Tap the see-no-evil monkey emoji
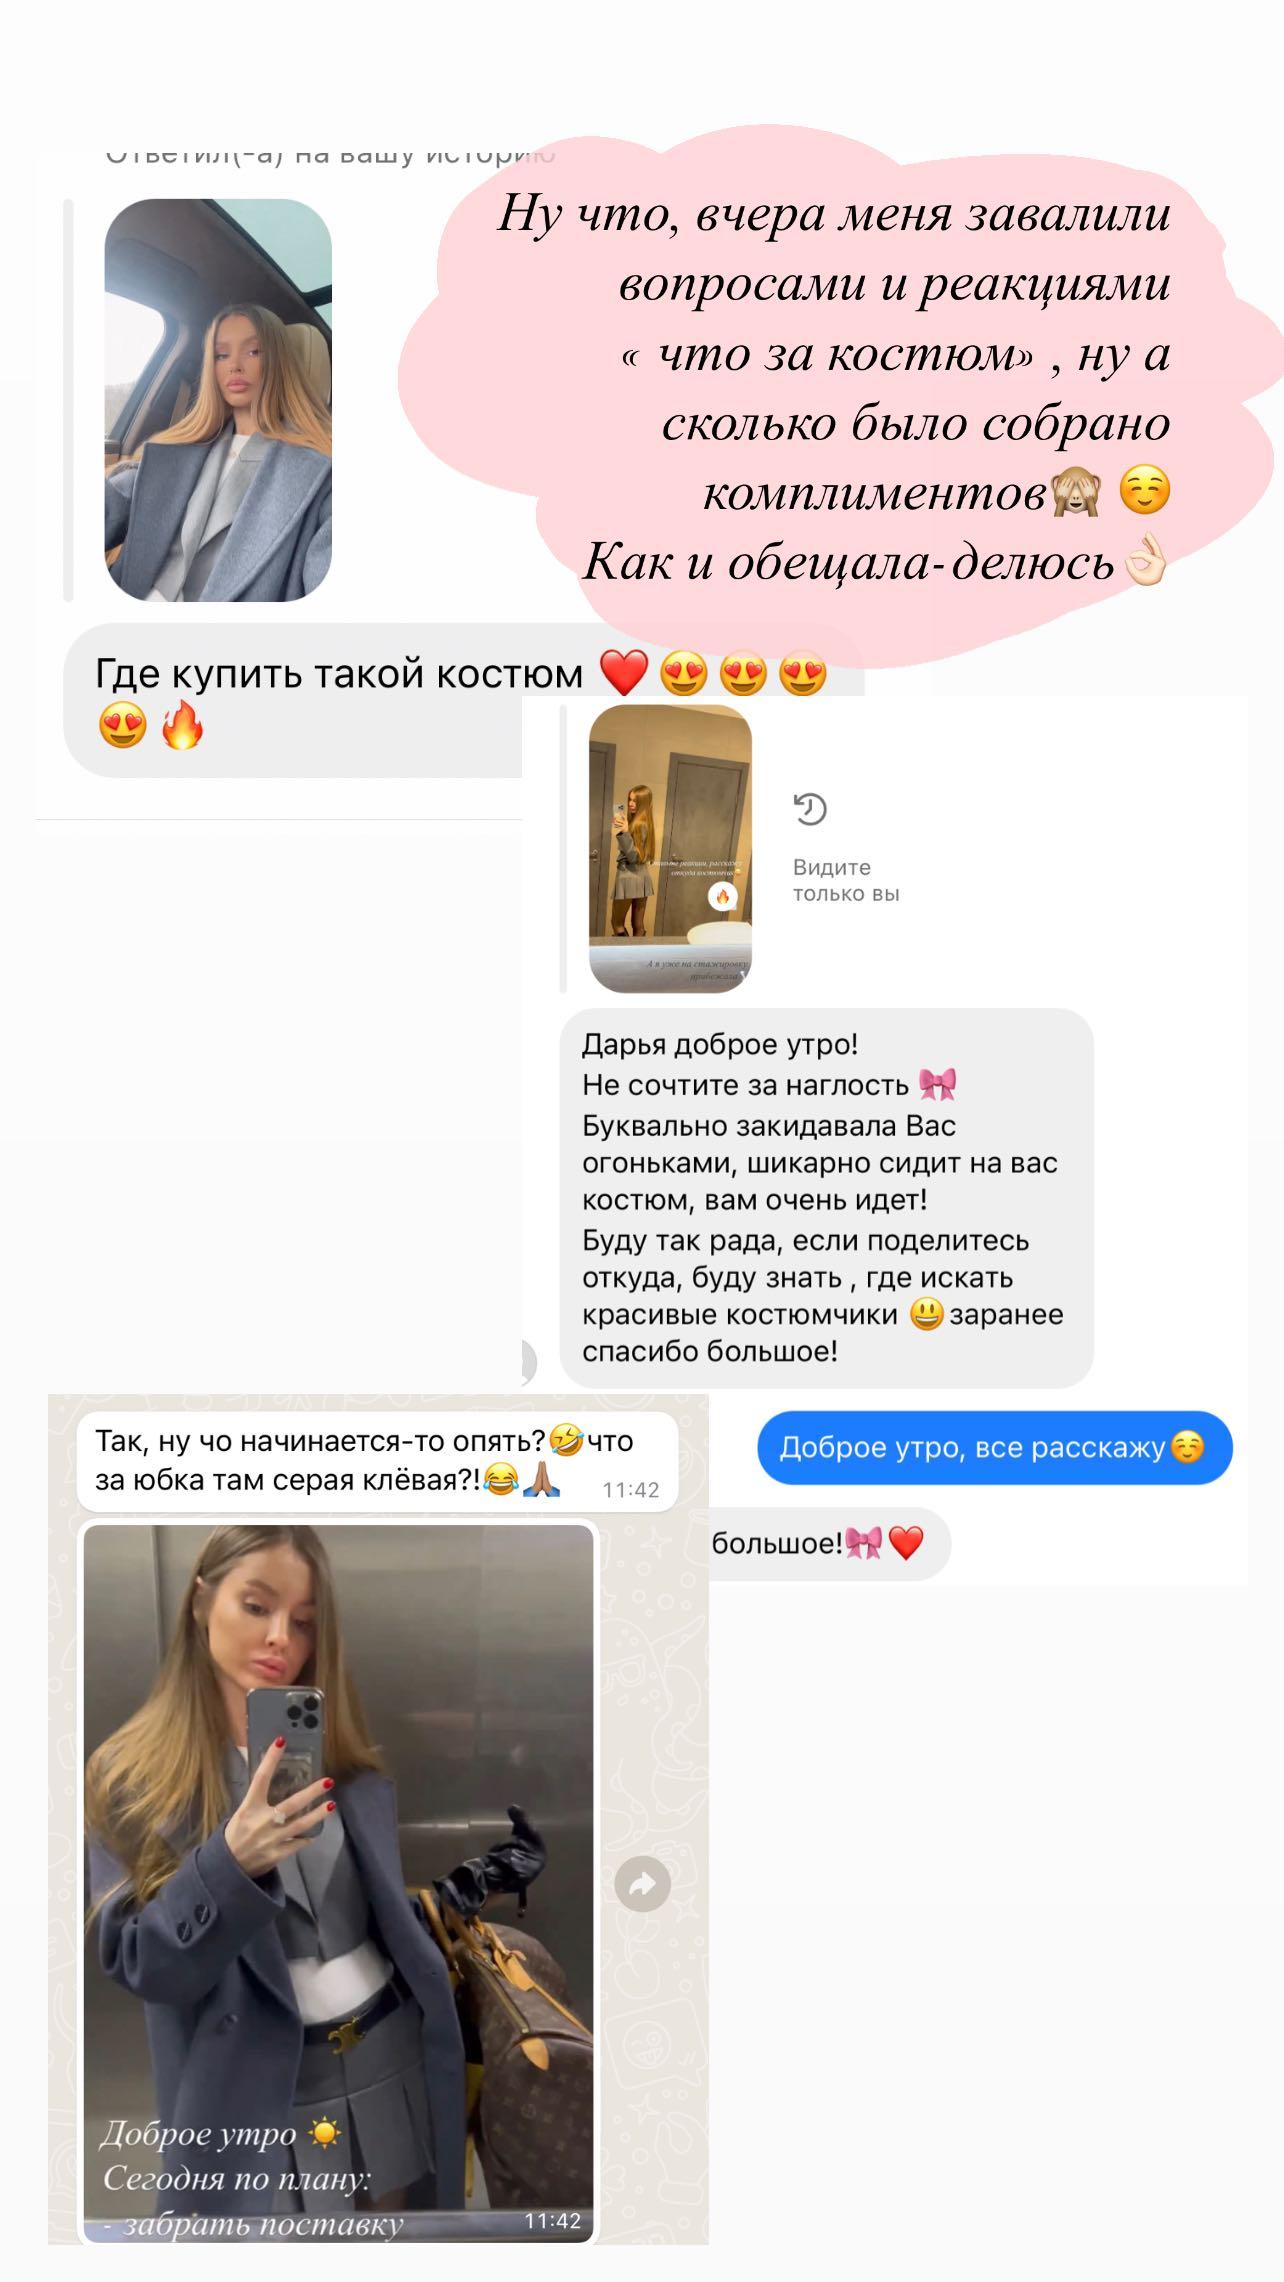The width and height of the screenshot is (1284, 2282). (1076, 493)
